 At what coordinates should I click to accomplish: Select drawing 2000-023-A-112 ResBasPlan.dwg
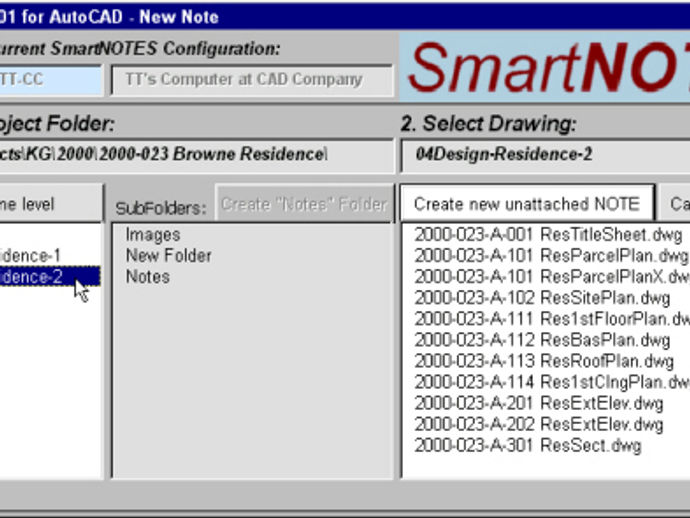pyautogui.click(x=542, y=340)
